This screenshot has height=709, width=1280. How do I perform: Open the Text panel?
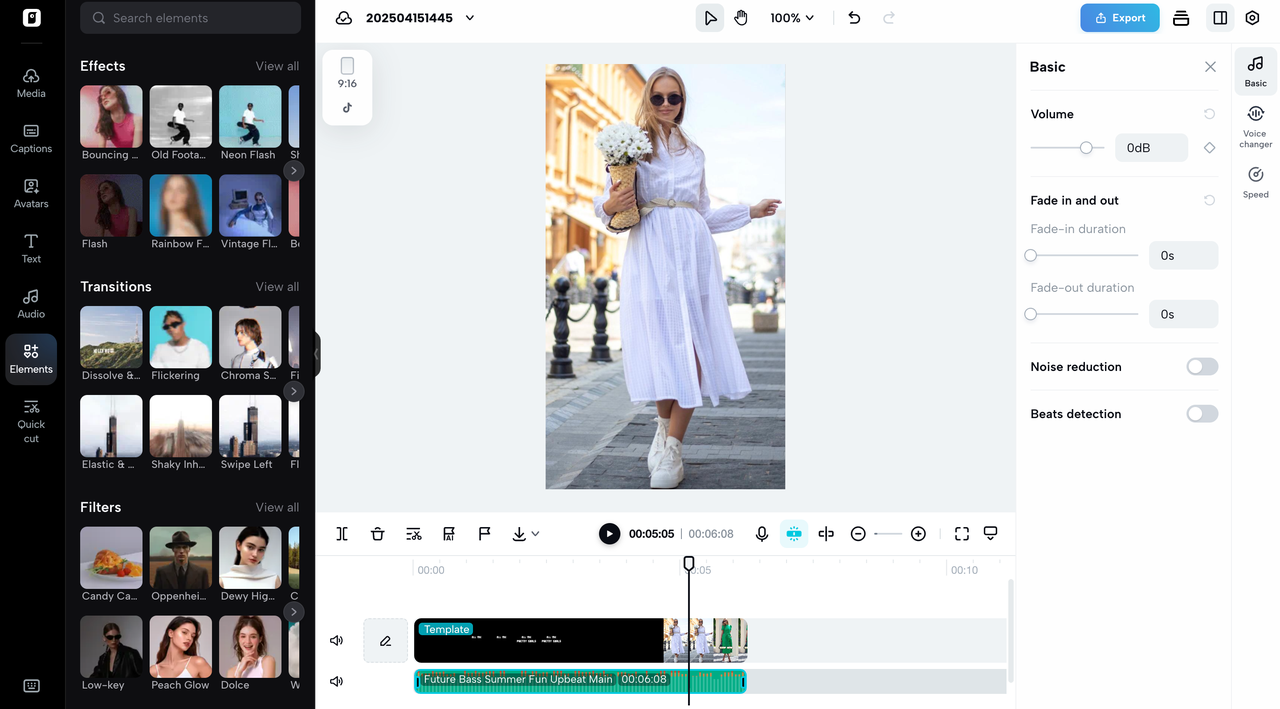click(31, 248)
